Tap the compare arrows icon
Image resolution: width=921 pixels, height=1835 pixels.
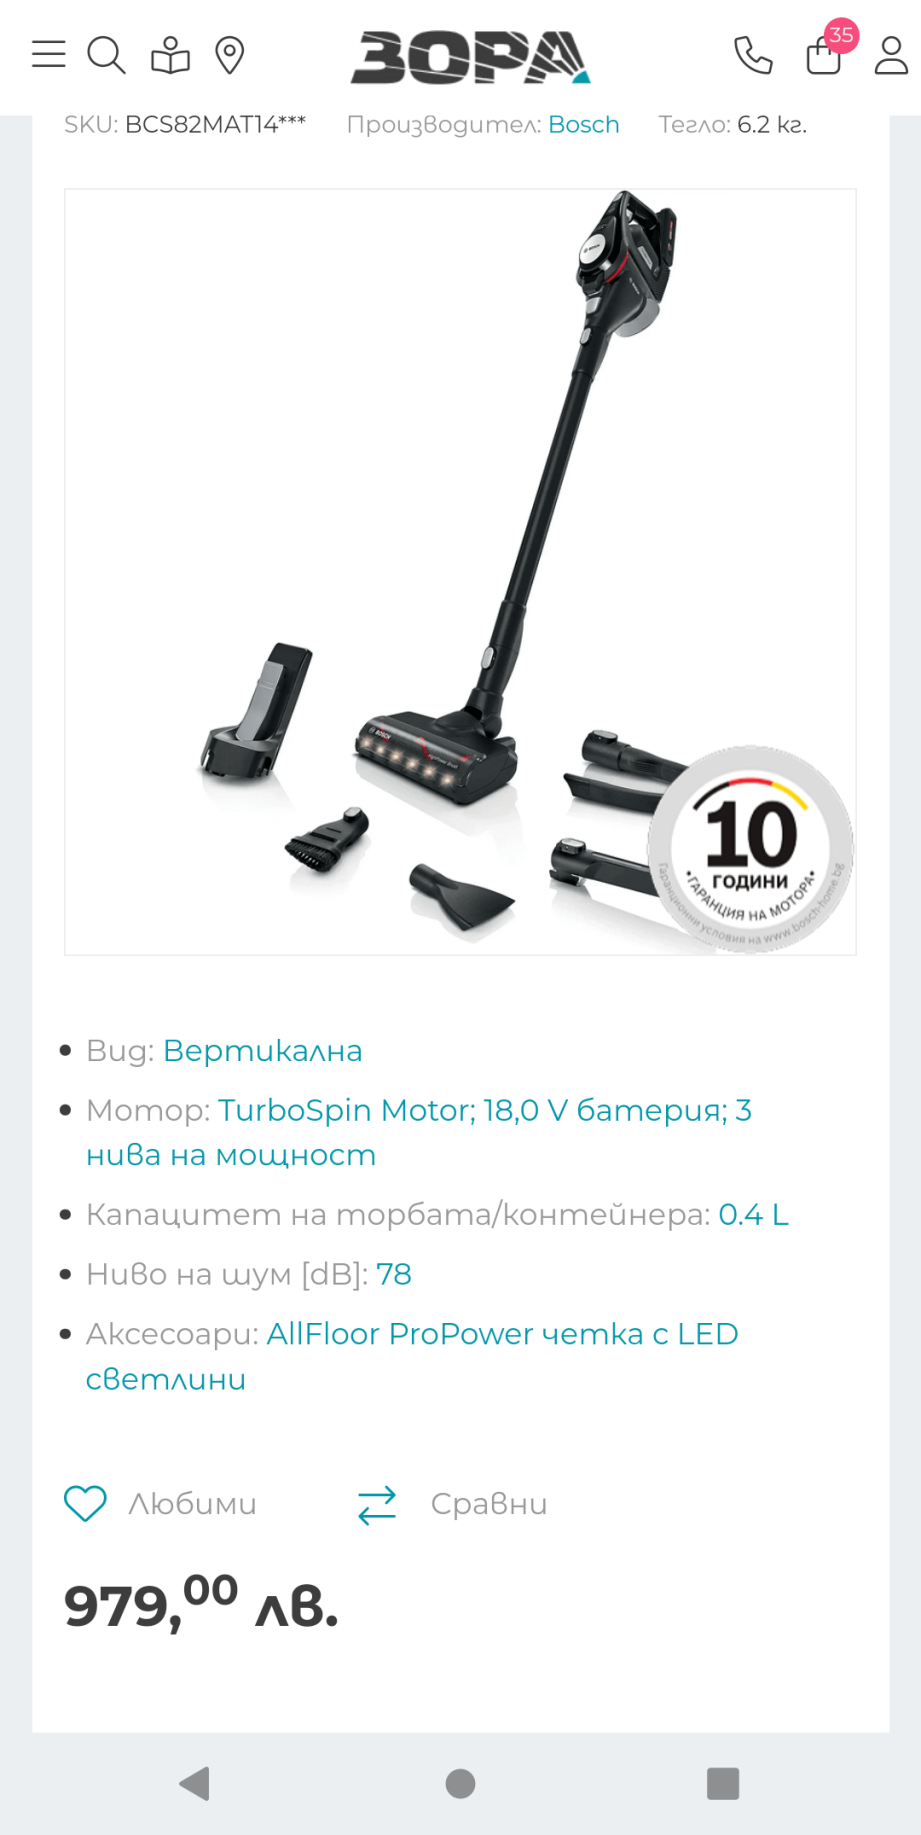coord(377,1505)
